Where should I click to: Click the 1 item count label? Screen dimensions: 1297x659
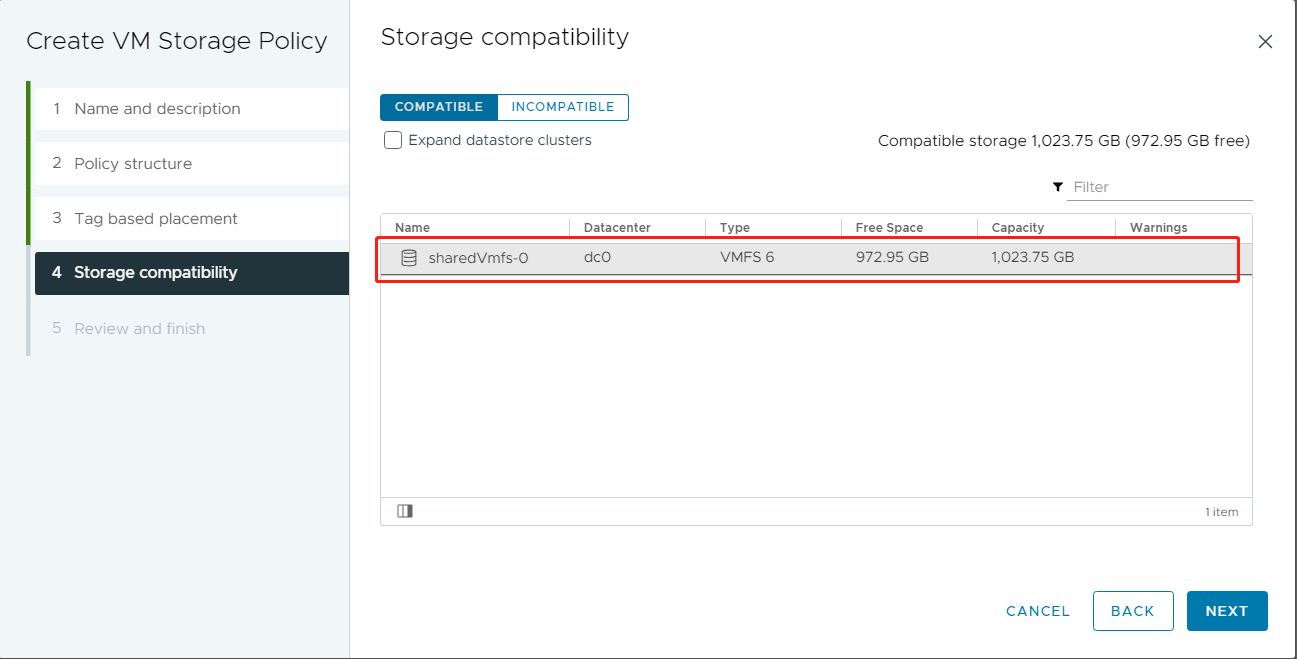pyautogui.click(x=1222, y=512)
